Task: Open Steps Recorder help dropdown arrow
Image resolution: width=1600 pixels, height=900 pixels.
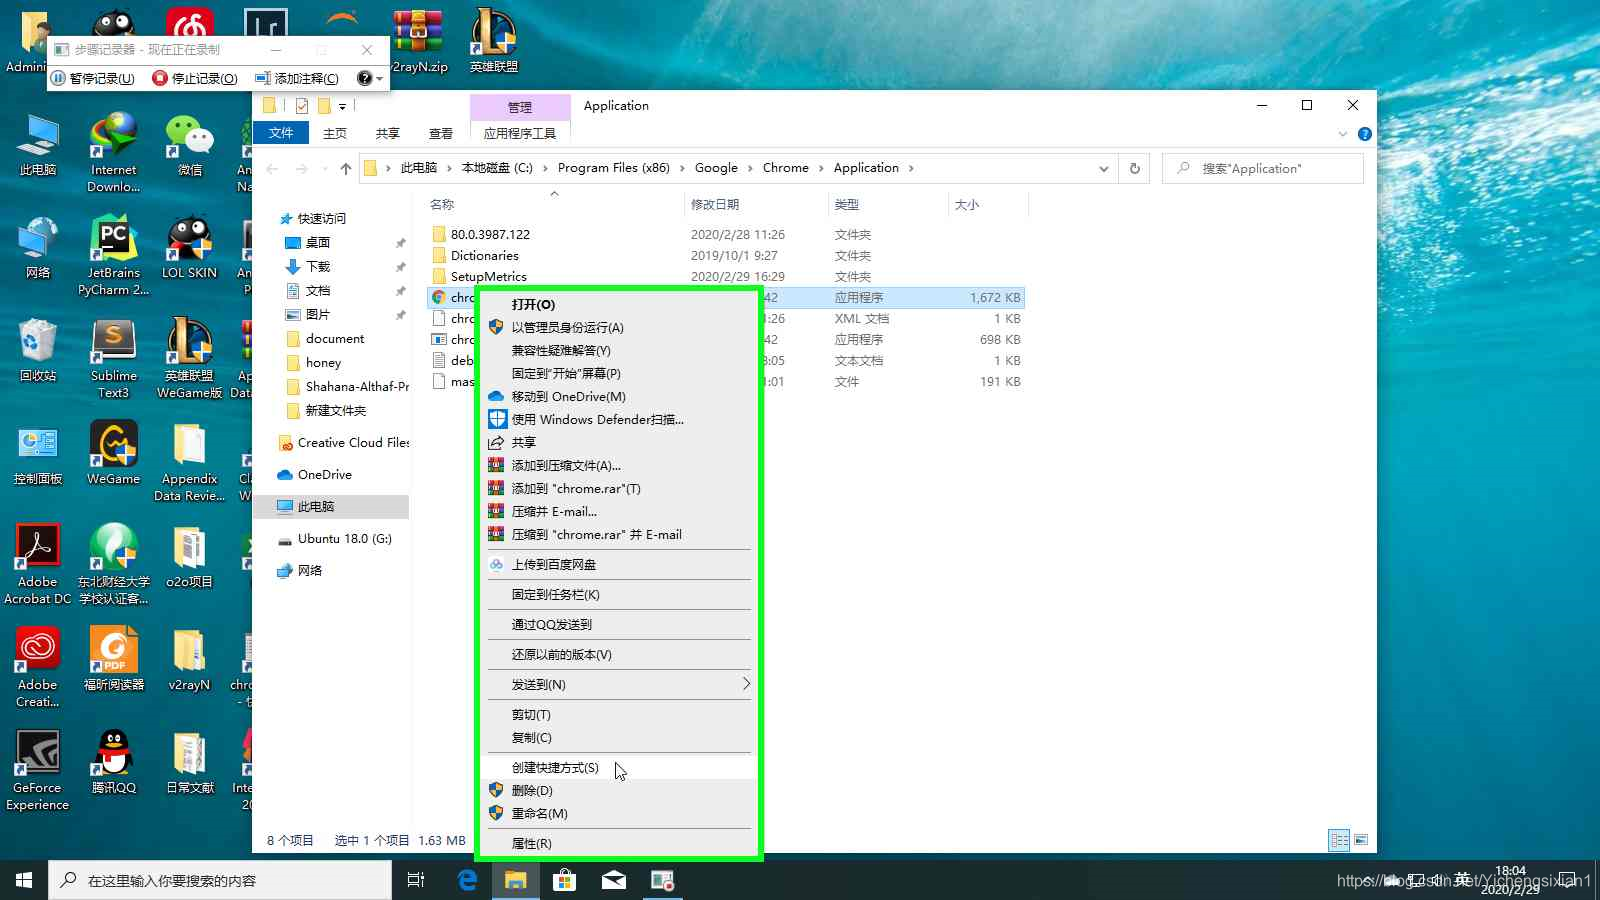Action: (379, 78)
